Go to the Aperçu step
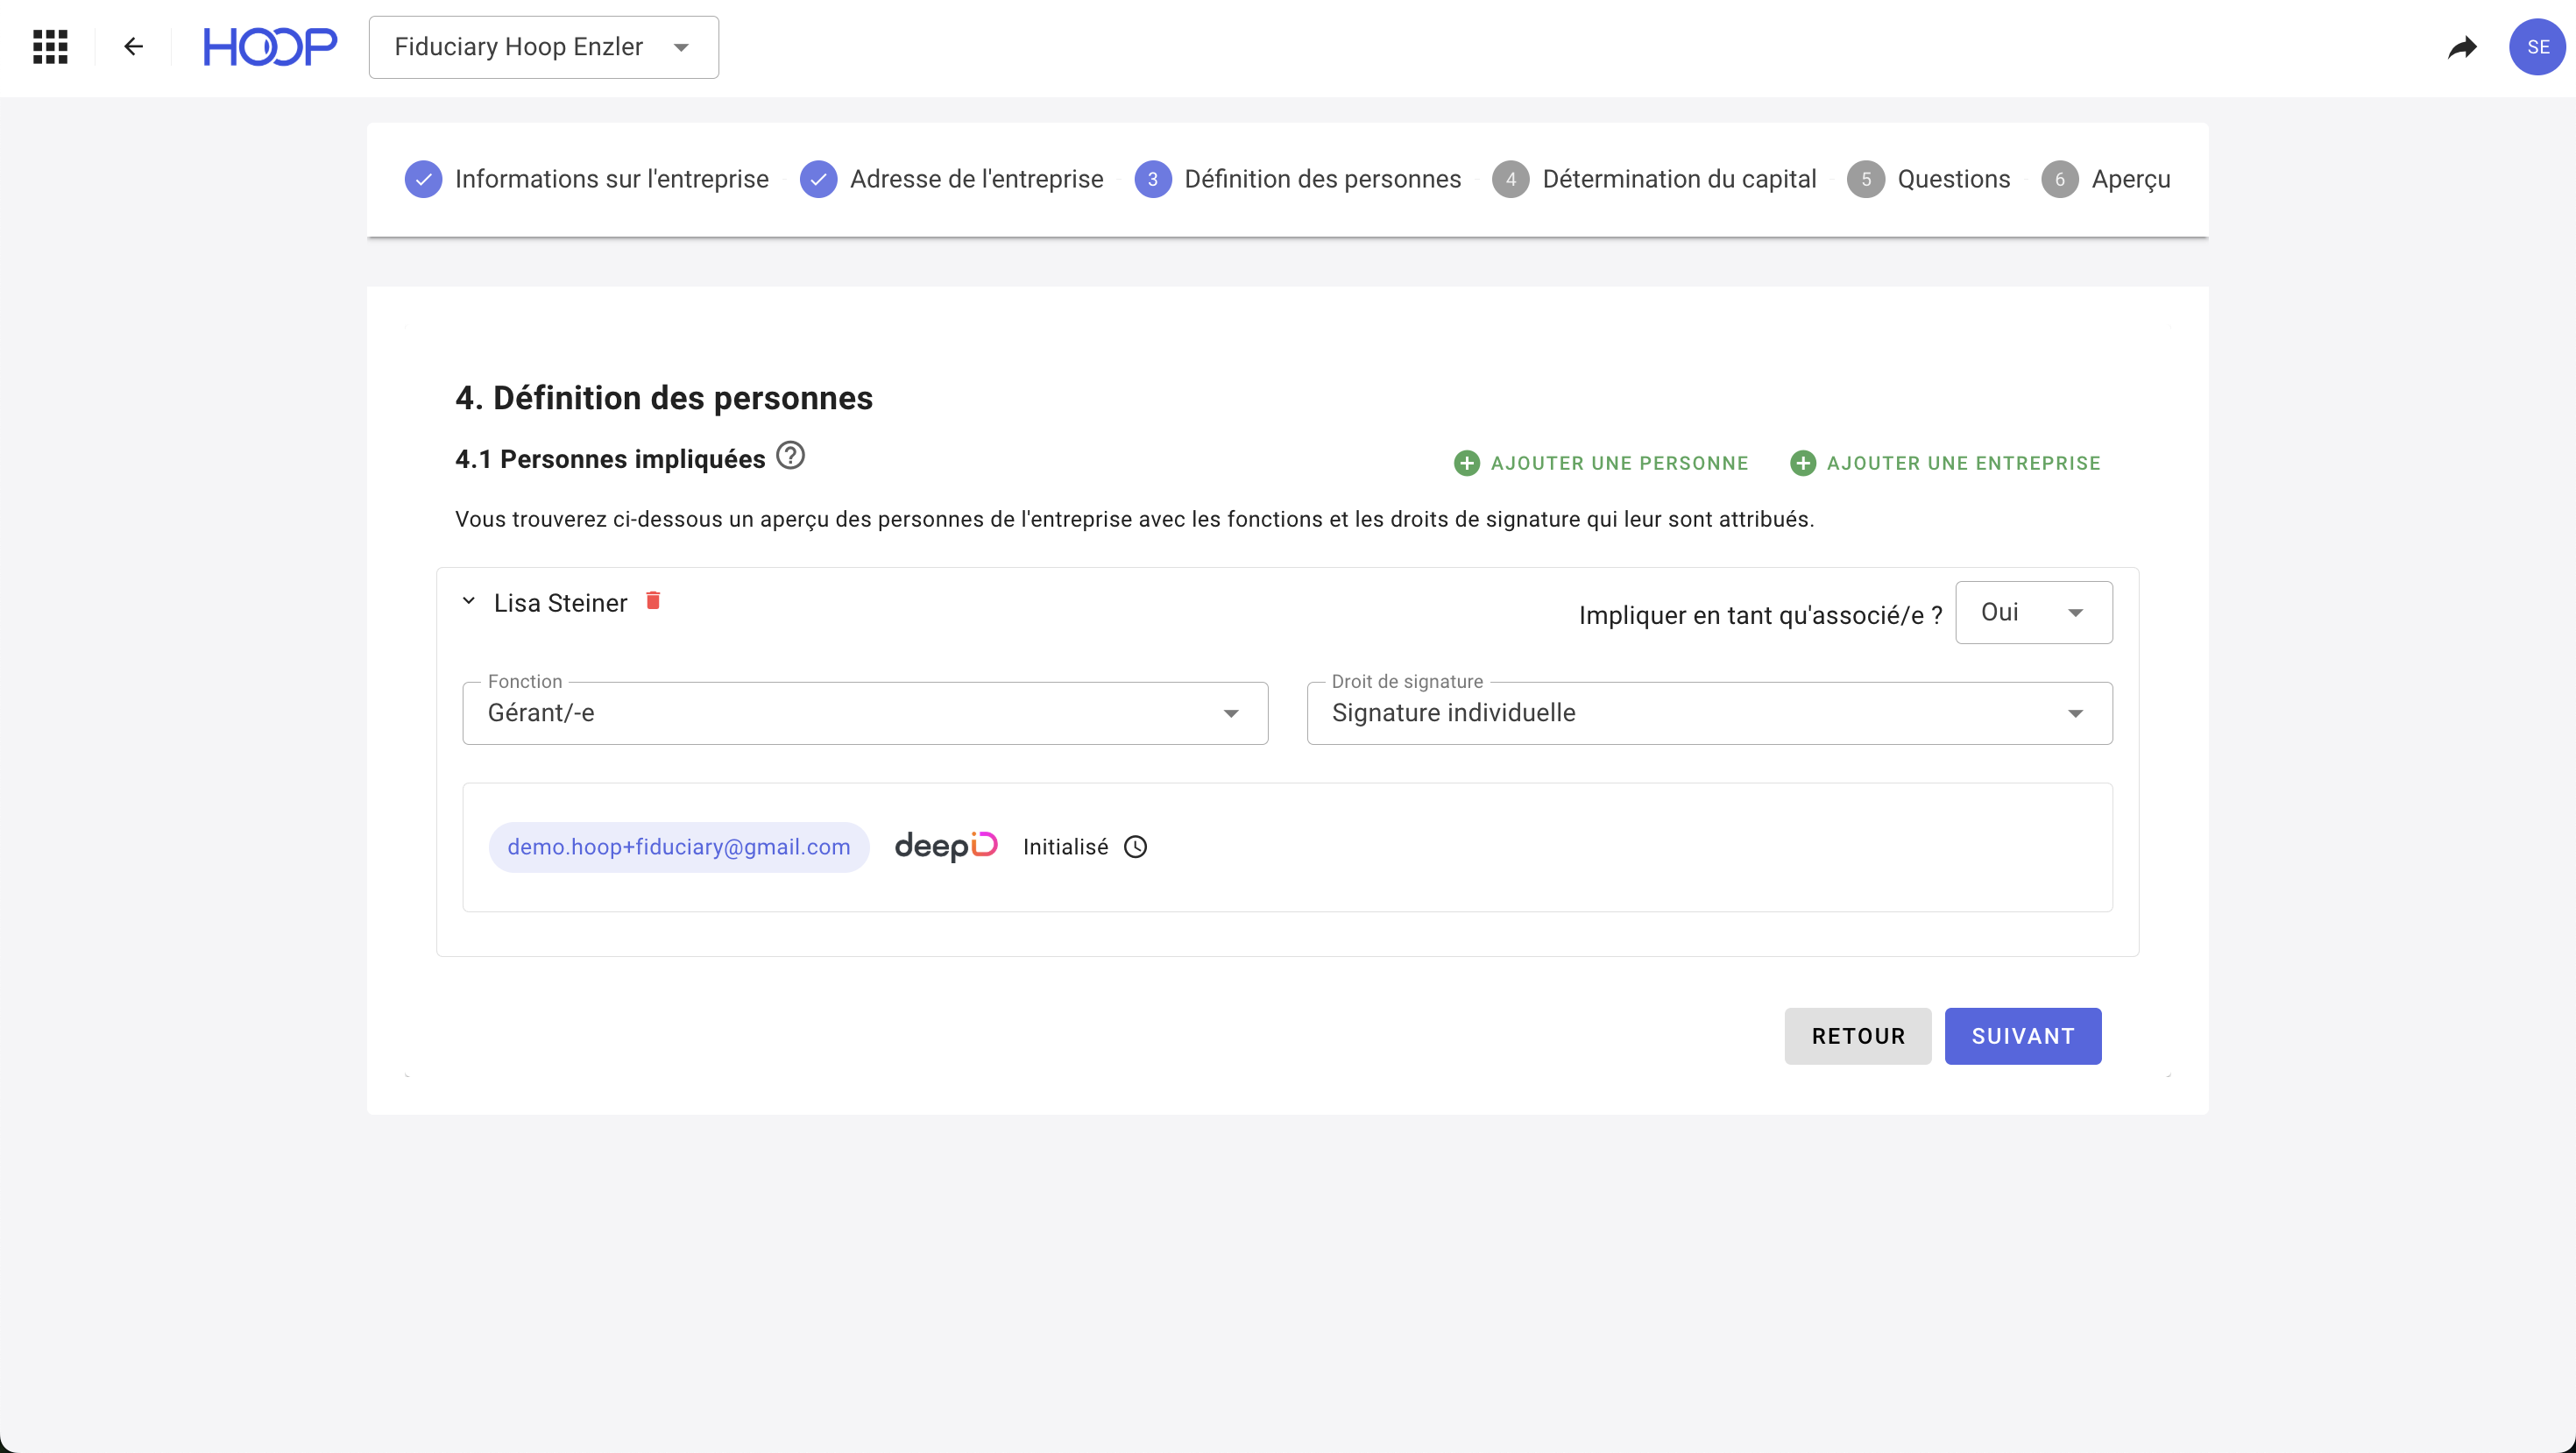Viewport: 2576px width, 1453px height. pos(2106,179)
